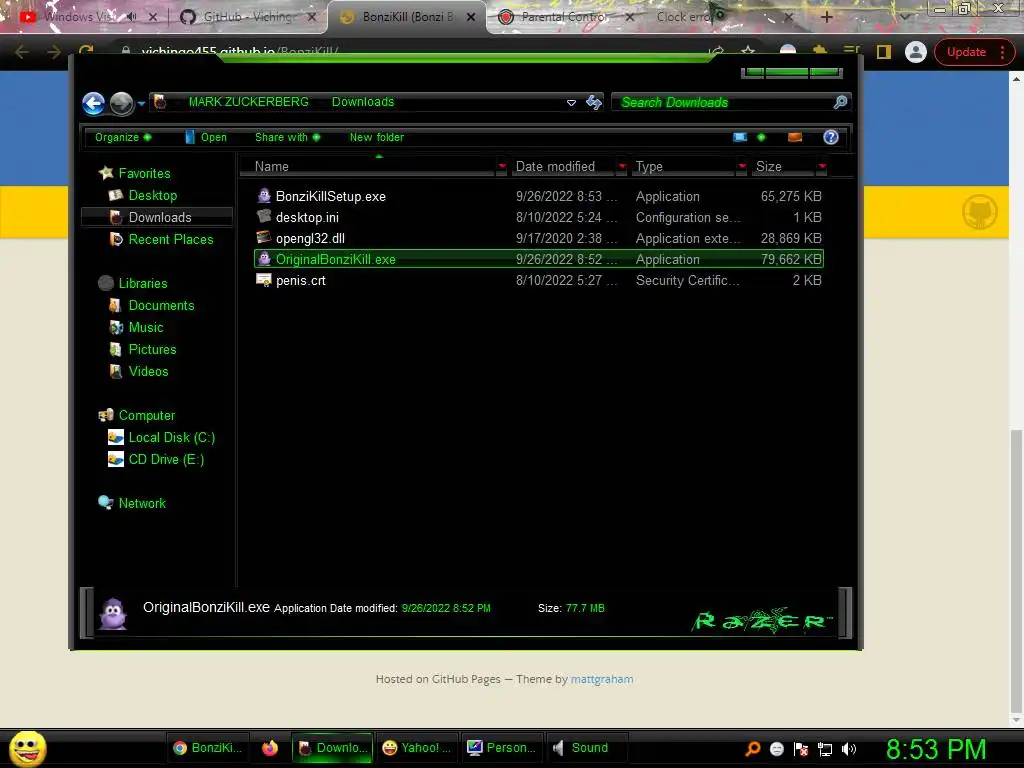Open the address bar history dropdown
The image size is (1024, 768).
[571, 103]
